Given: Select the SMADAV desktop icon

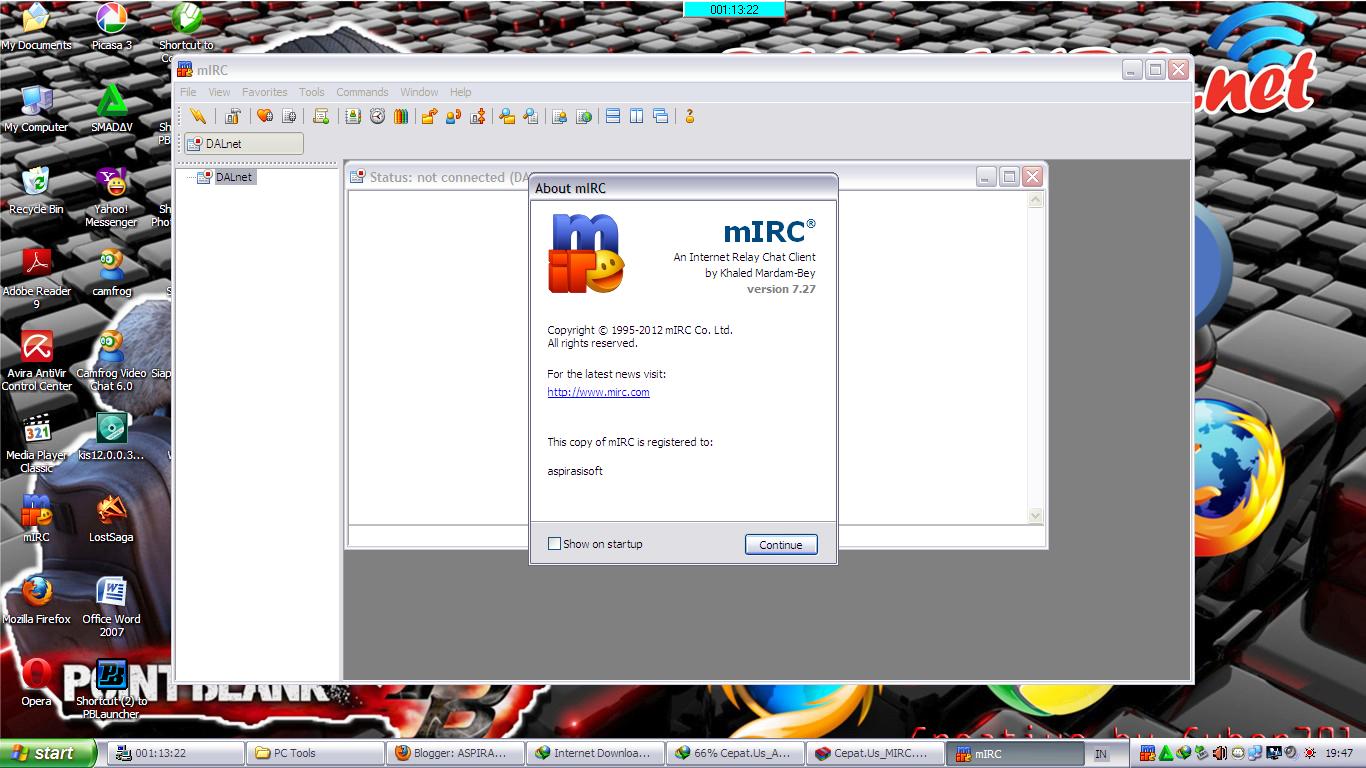Looking at the screenshot, I should [111, 109].
